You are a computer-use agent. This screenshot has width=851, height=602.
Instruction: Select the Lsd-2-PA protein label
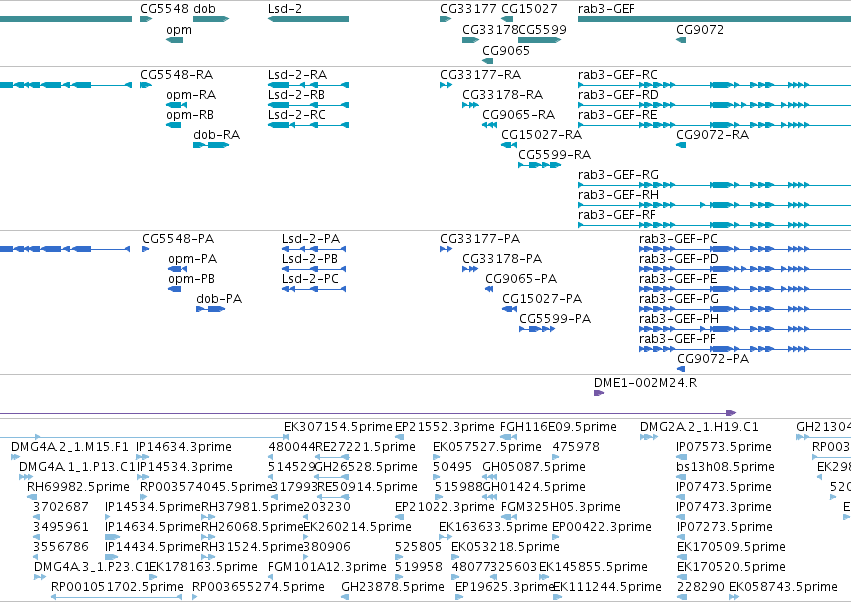311,239
